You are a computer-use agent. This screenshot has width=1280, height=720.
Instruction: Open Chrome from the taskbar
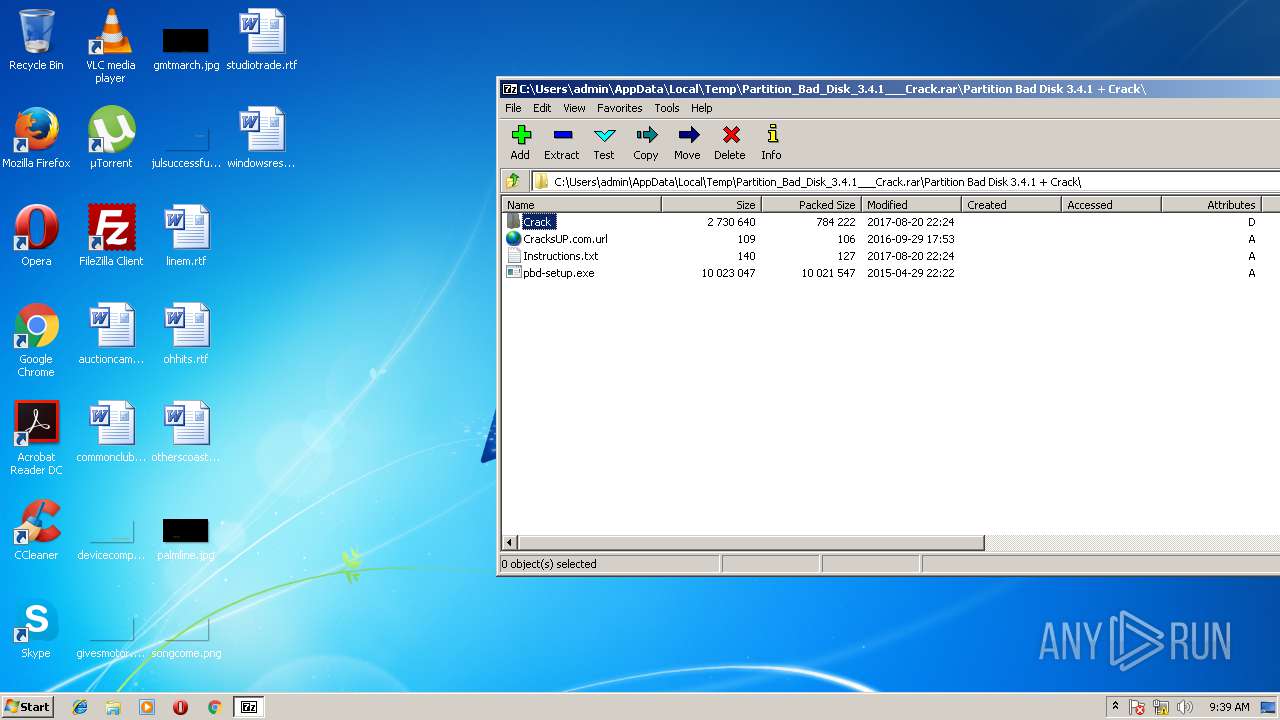(x=214, y=707)
